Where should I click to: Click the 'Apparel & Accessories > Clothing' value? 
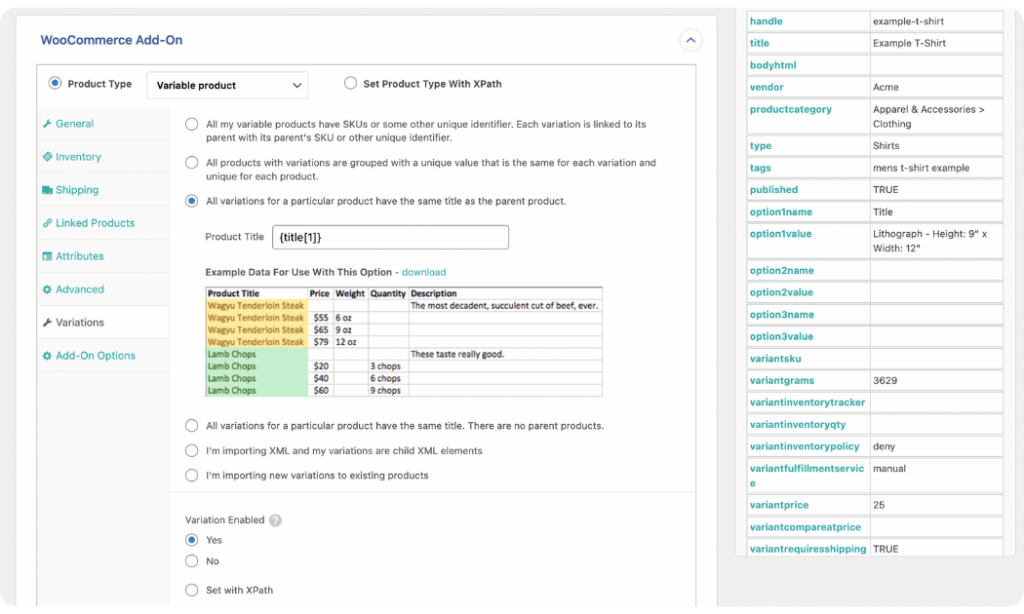(929, 116)
